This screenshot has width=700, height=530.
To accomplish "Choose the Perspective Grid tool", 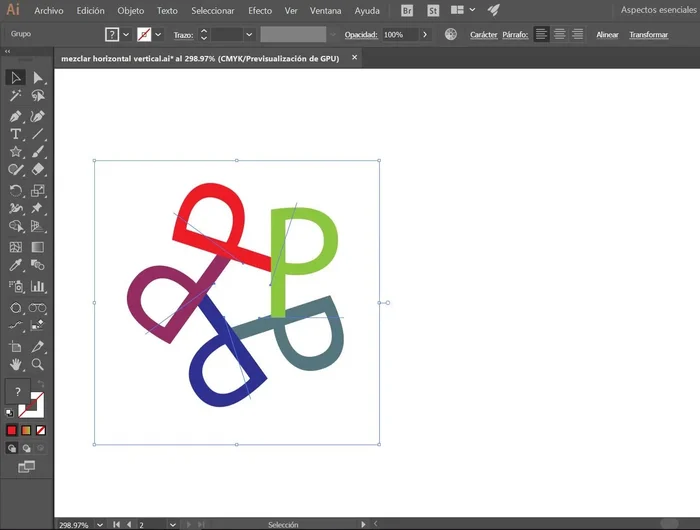I will 38,226.
